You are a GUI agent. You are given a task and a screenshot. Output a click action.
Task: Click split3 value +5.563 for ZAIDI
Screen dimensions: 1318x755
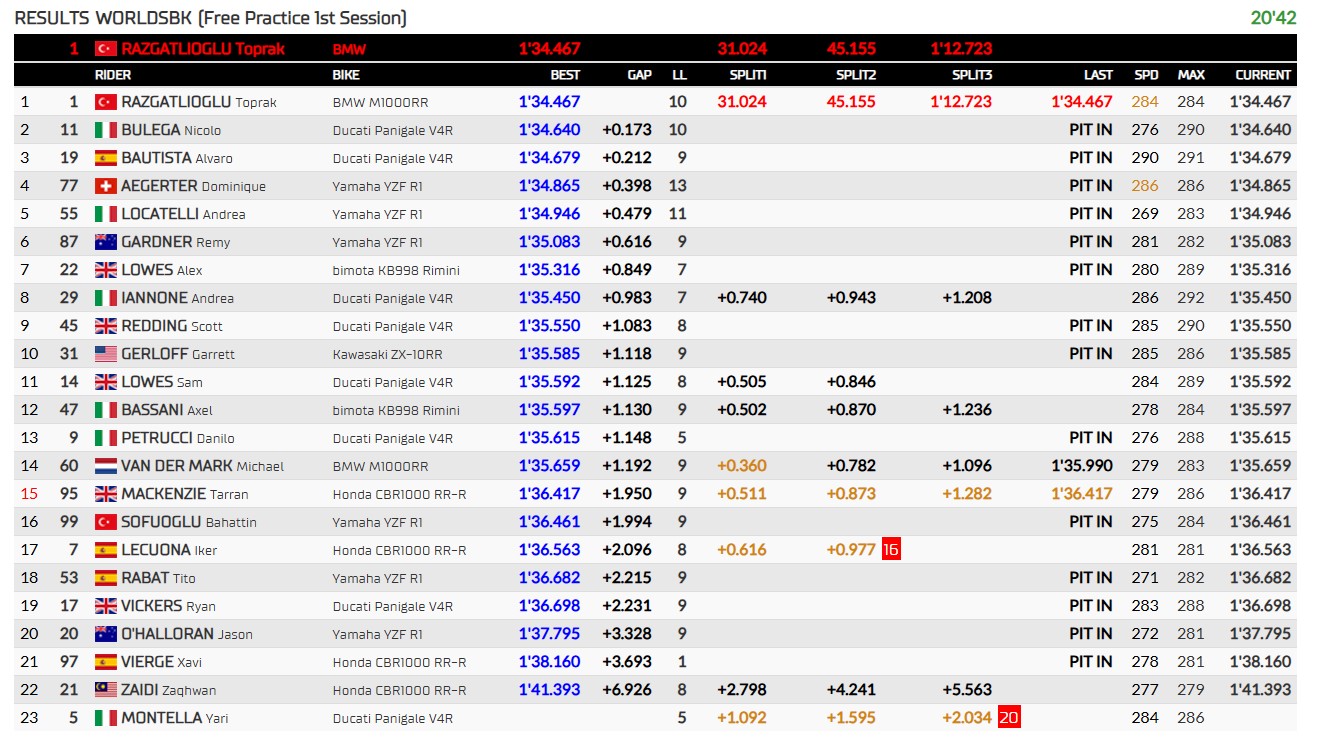pyautogui.click(x=967, y=689)
